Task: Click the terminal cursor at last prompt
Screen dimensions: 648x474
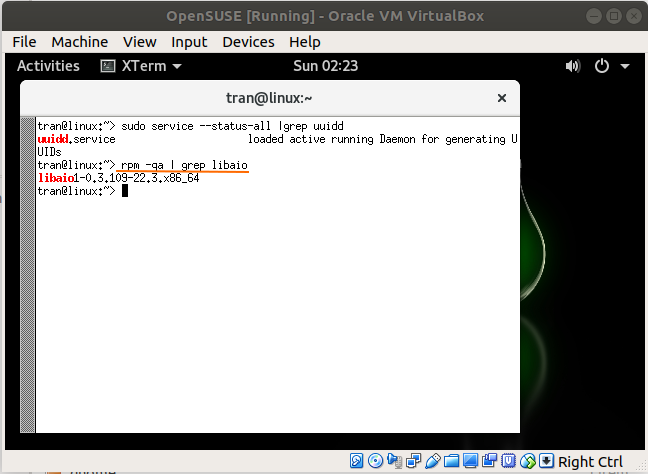Action: click(125, 191)
